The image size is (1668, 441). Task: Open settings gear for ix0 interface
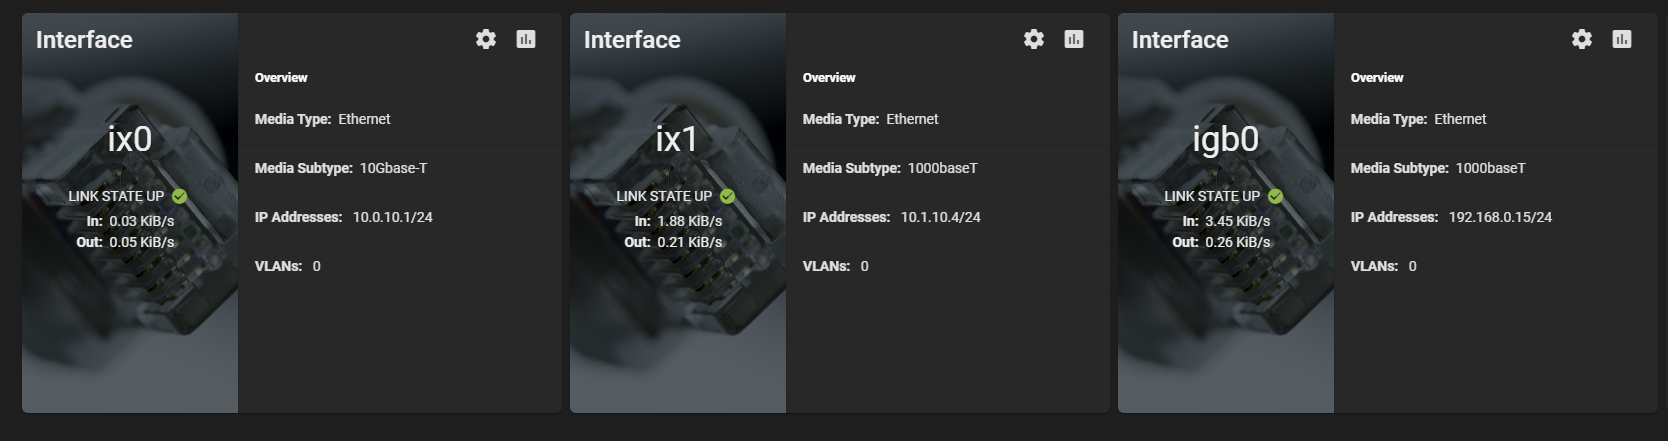pyautogui.click(x=486, y=39)
